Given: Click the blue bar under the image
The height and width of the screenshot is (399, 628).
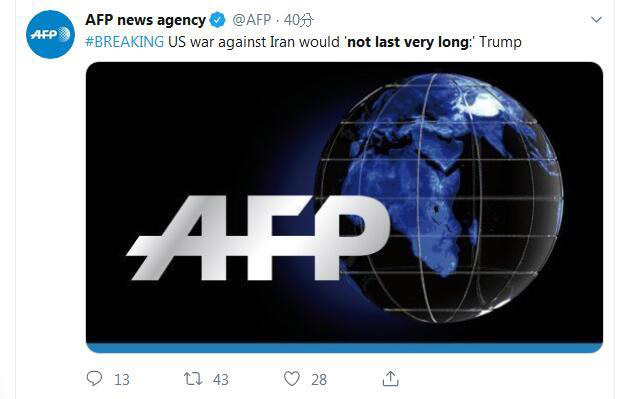Looking at the screenshot, I should click(344, 348).
